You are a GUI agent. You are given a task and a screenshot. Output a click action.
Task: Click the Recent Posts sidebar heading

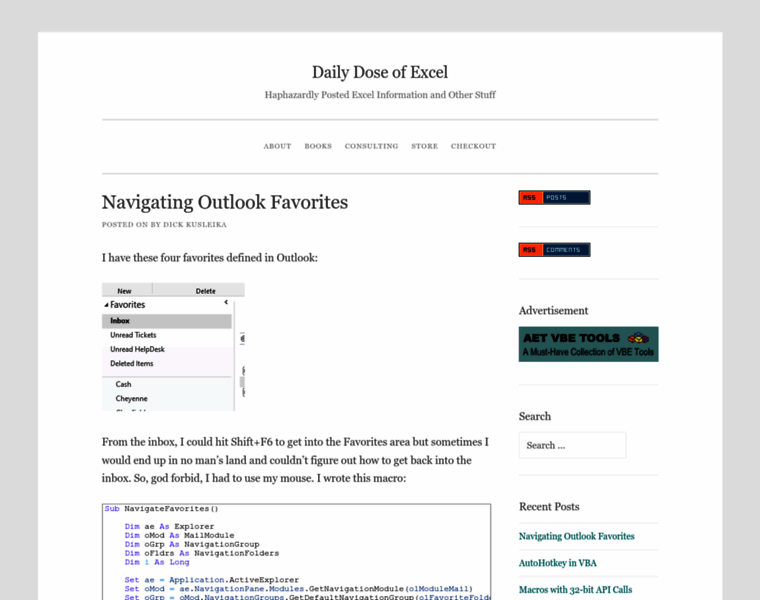click(x=549, y=506)
